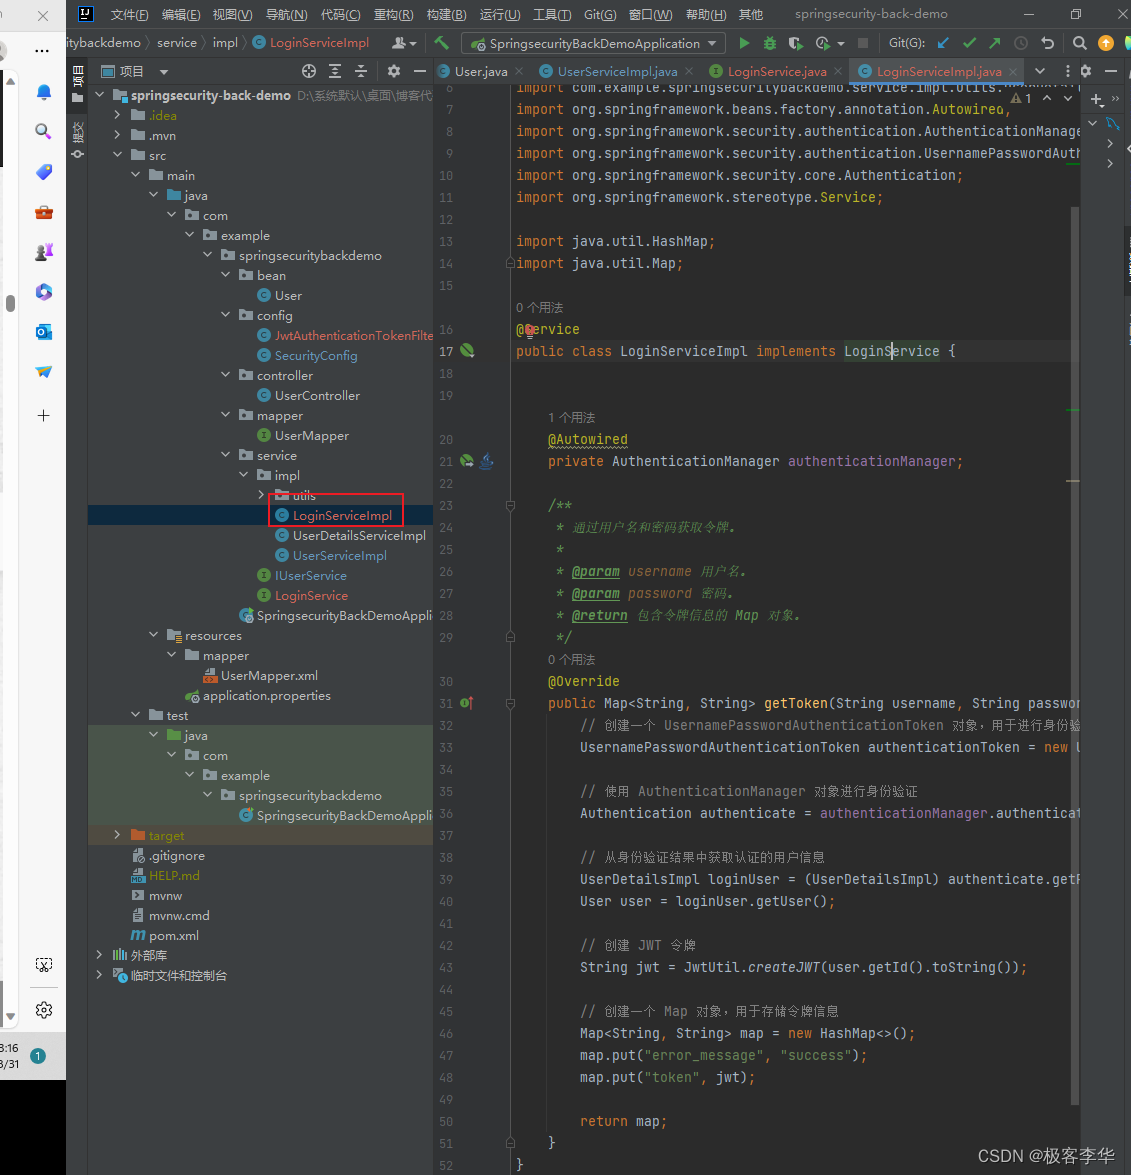
Task: Toggle the Project tool window sidebar button
Action: point(78,83)
